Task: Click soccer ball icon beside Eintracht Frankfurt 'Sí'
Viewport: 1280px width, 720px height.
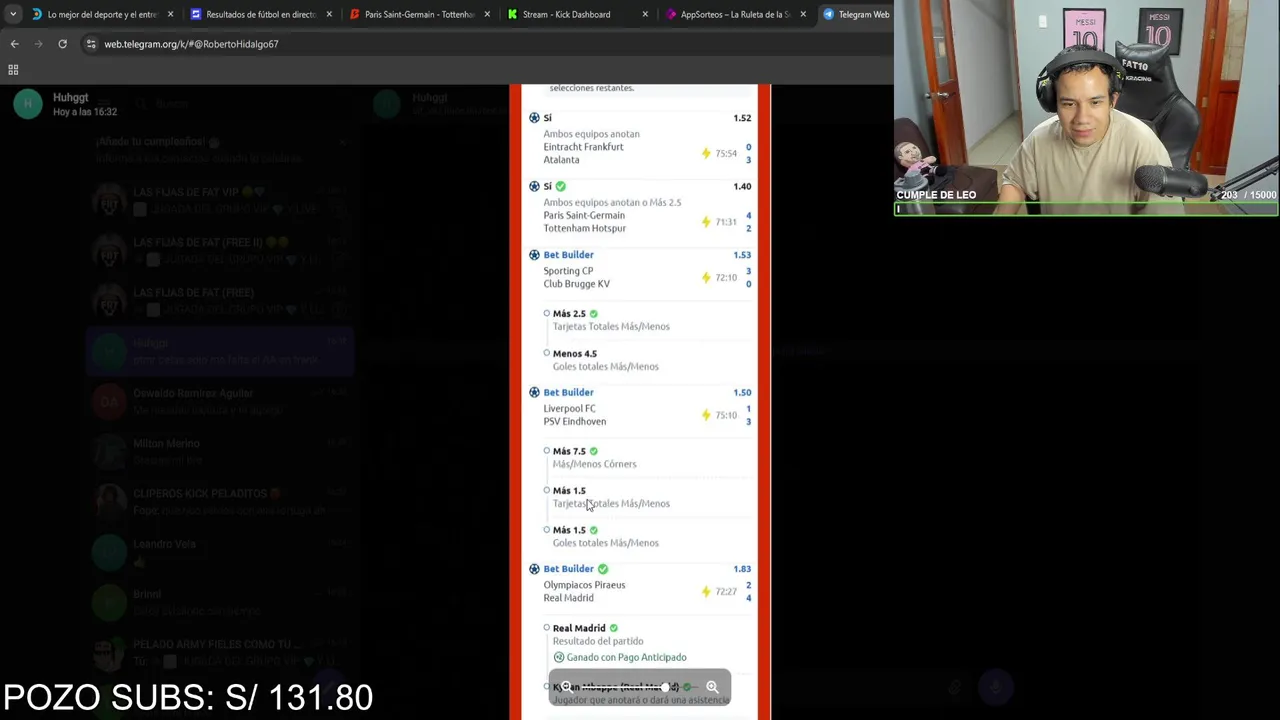Action: (534, 118)
